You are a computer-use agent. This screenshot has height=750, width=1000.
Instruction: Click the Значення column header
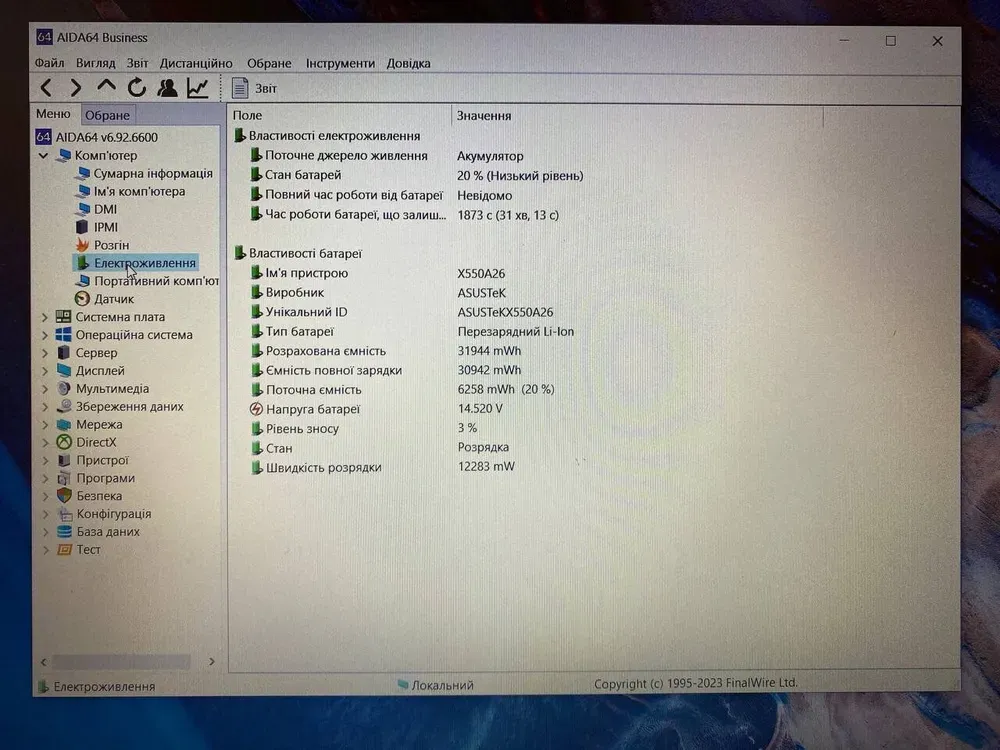click(x=484, y=116)
